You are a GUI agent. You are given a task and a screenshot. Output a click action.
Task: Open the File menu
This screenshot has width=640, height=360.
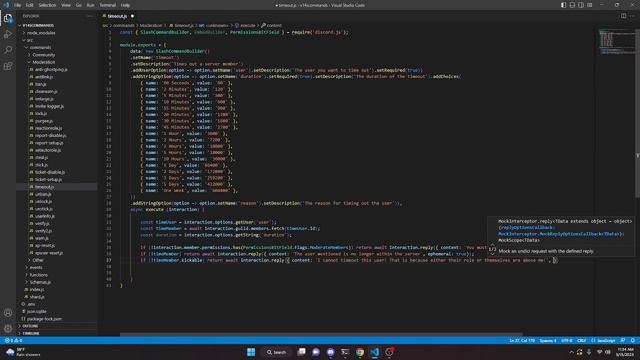18,5
